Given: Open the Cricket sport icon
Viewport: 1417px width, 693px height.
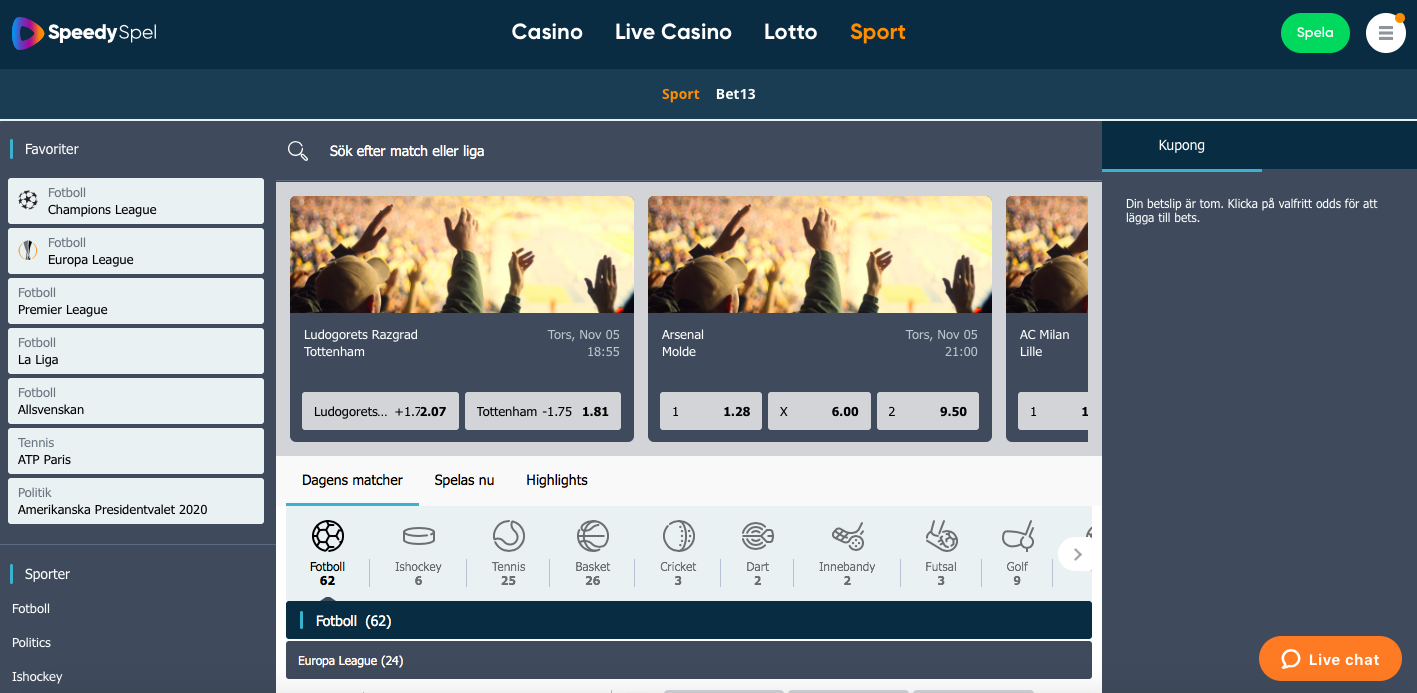Looking at the screenshot, I should pyautogui.click(x=677, y=535).
